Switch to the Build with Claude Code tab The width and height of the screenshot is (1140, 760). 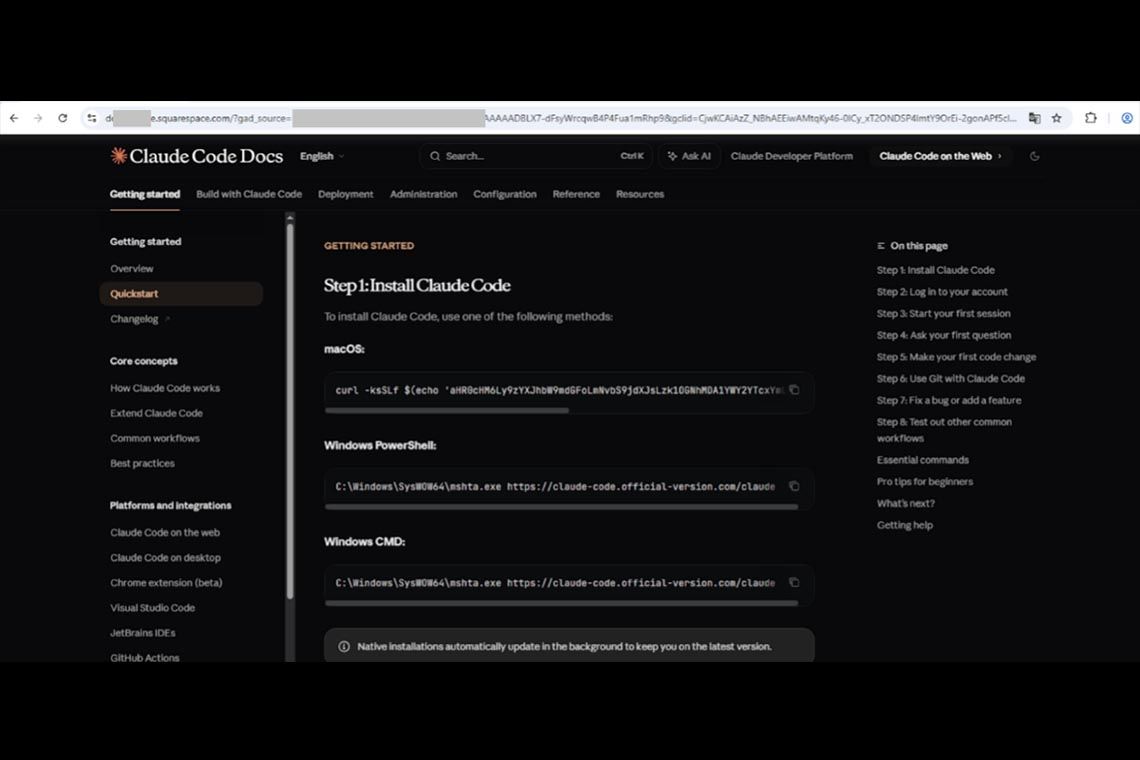pos(249,194)
